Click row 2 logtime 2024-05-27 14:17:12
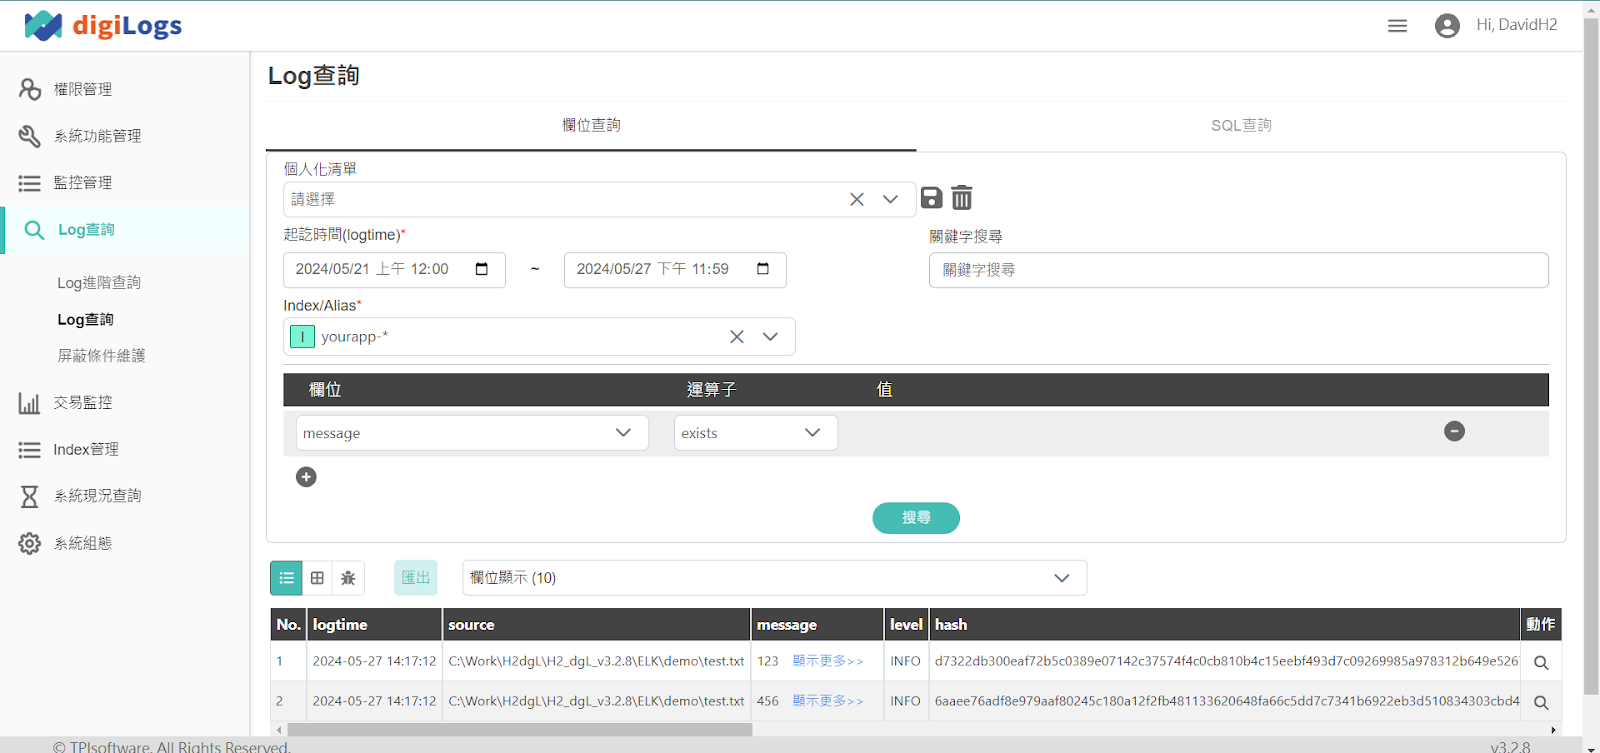 (x=374, y=701)
